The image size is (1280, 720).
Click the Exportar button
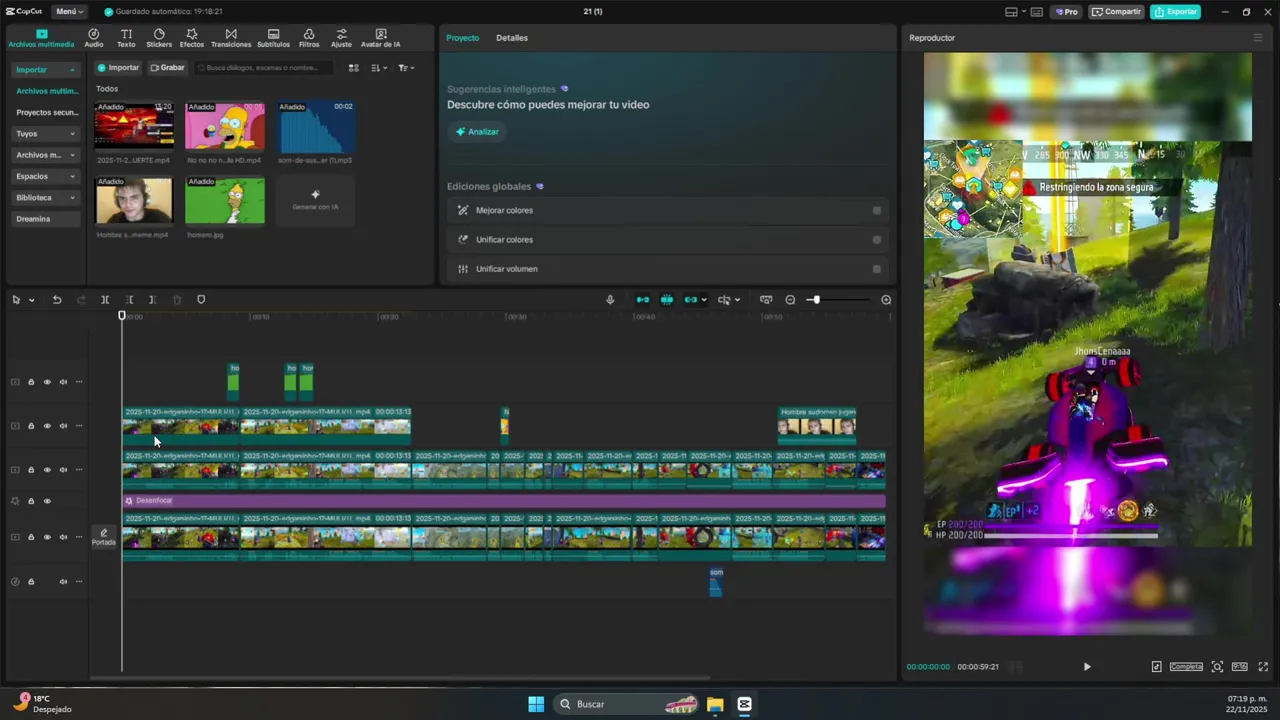pos(1176,12)
